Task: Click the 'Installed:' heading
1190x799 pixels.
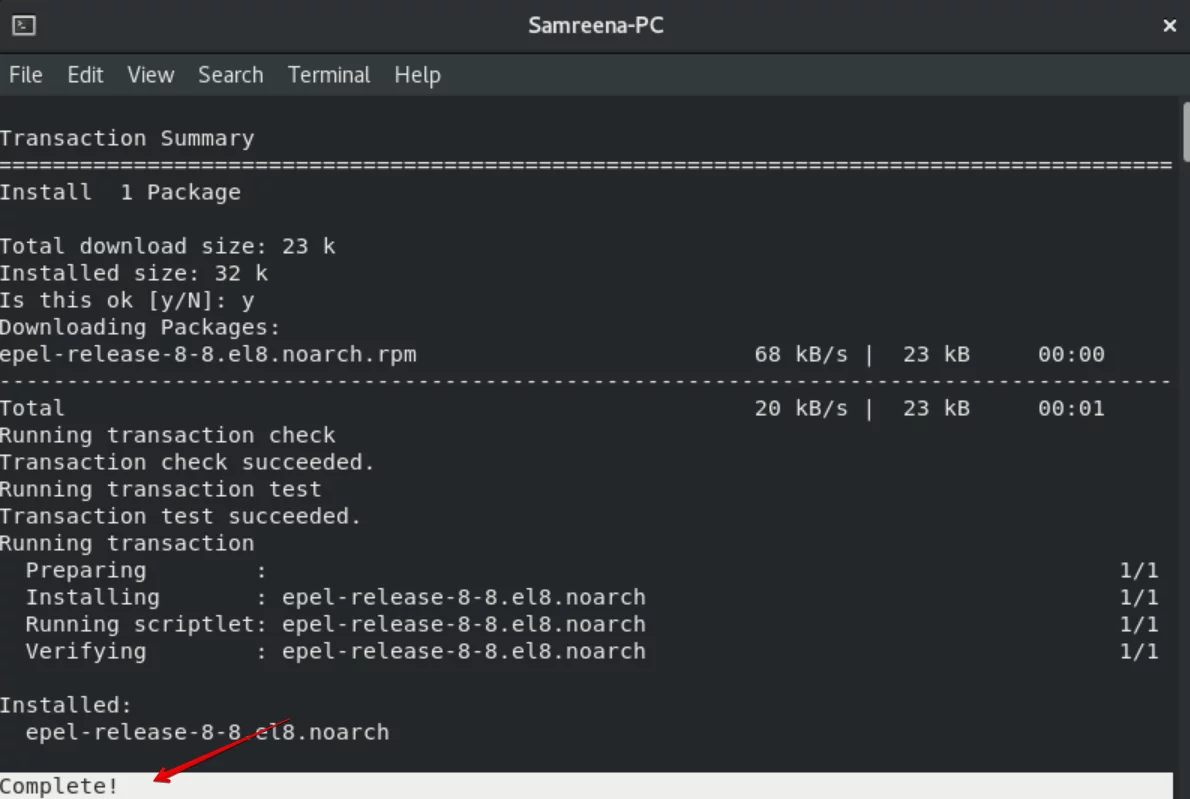Action: pos(66,706)
